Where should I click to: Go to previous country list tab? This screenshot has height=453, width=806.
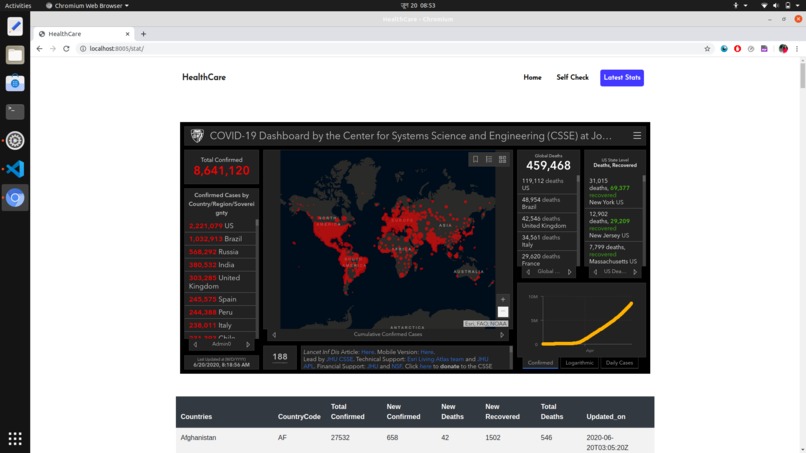coord(195,345)
